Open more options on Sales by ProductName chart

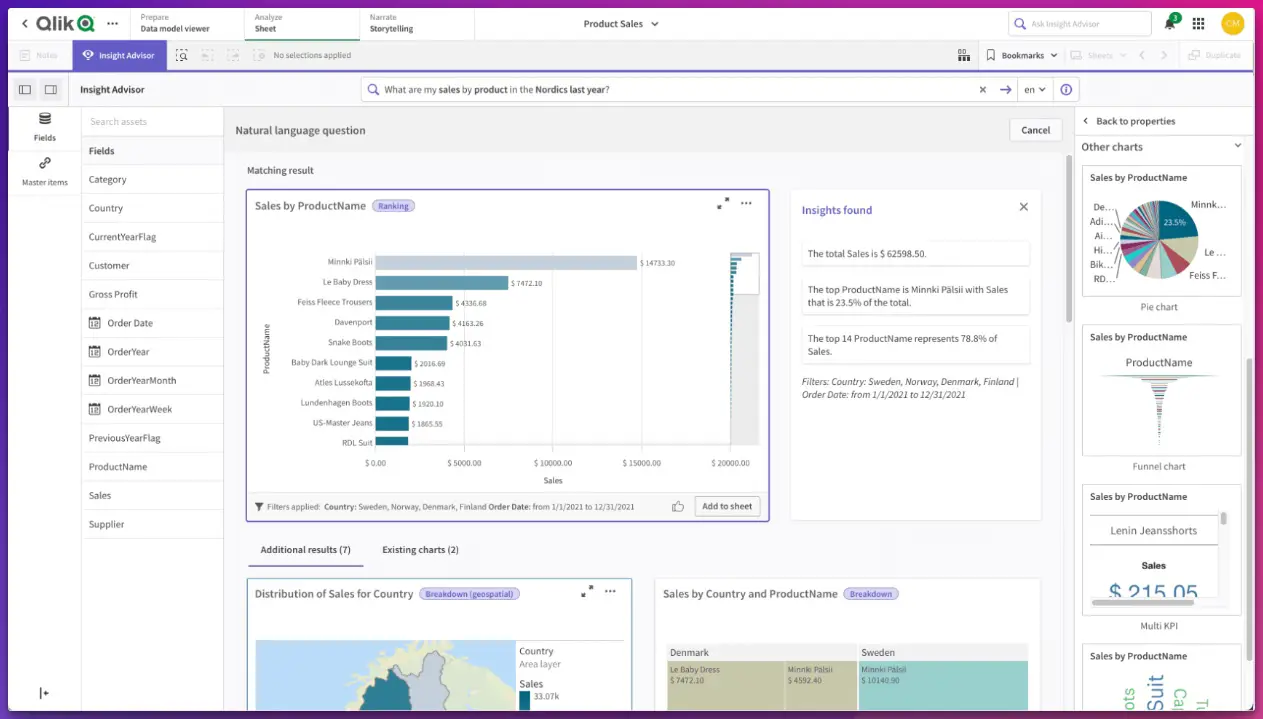click(x=746, y=203)
